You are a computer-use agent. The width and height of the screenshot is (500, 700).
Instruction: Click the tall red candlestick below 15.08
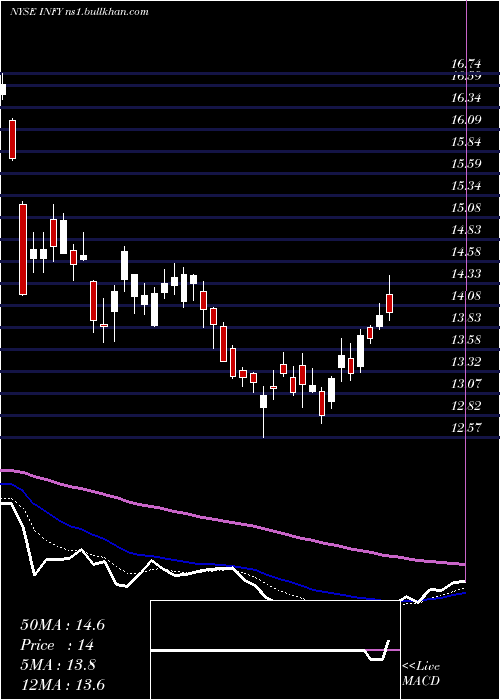point(23,249)
